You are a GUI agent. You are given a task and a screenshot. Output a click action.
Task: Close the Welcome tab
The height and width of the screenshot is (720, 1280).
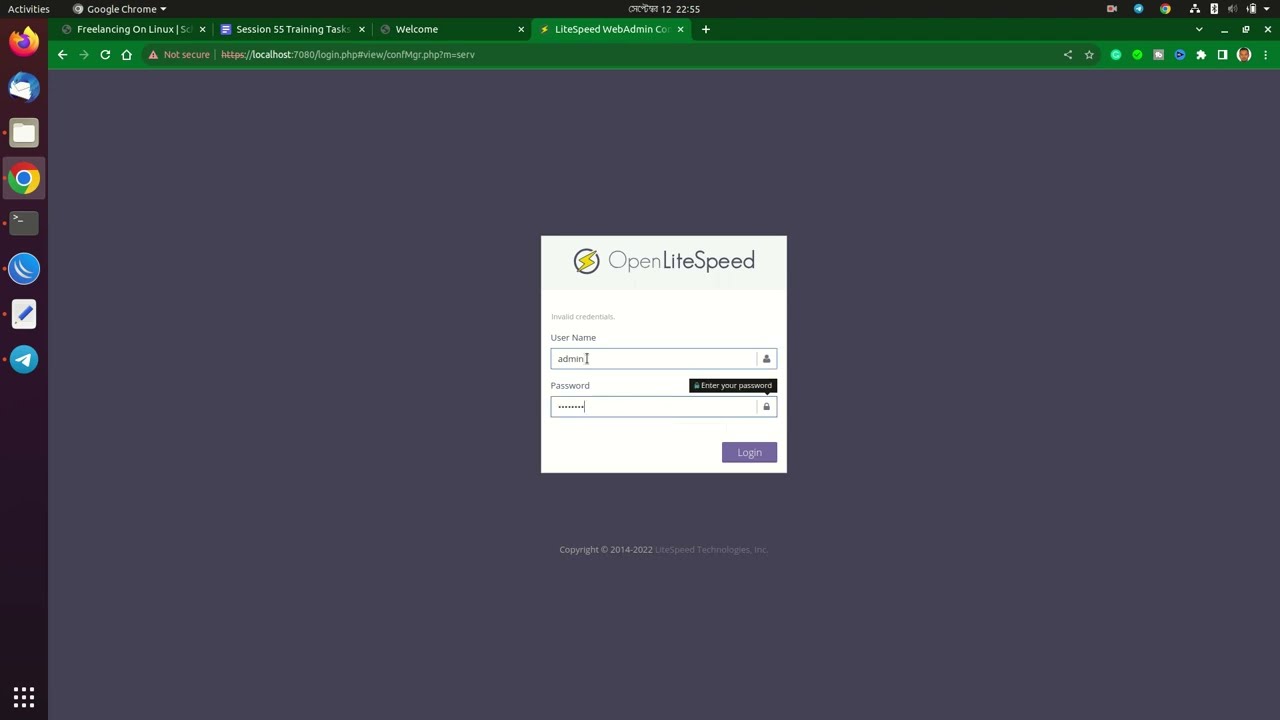pyautogui.click(x=521, y=29)
